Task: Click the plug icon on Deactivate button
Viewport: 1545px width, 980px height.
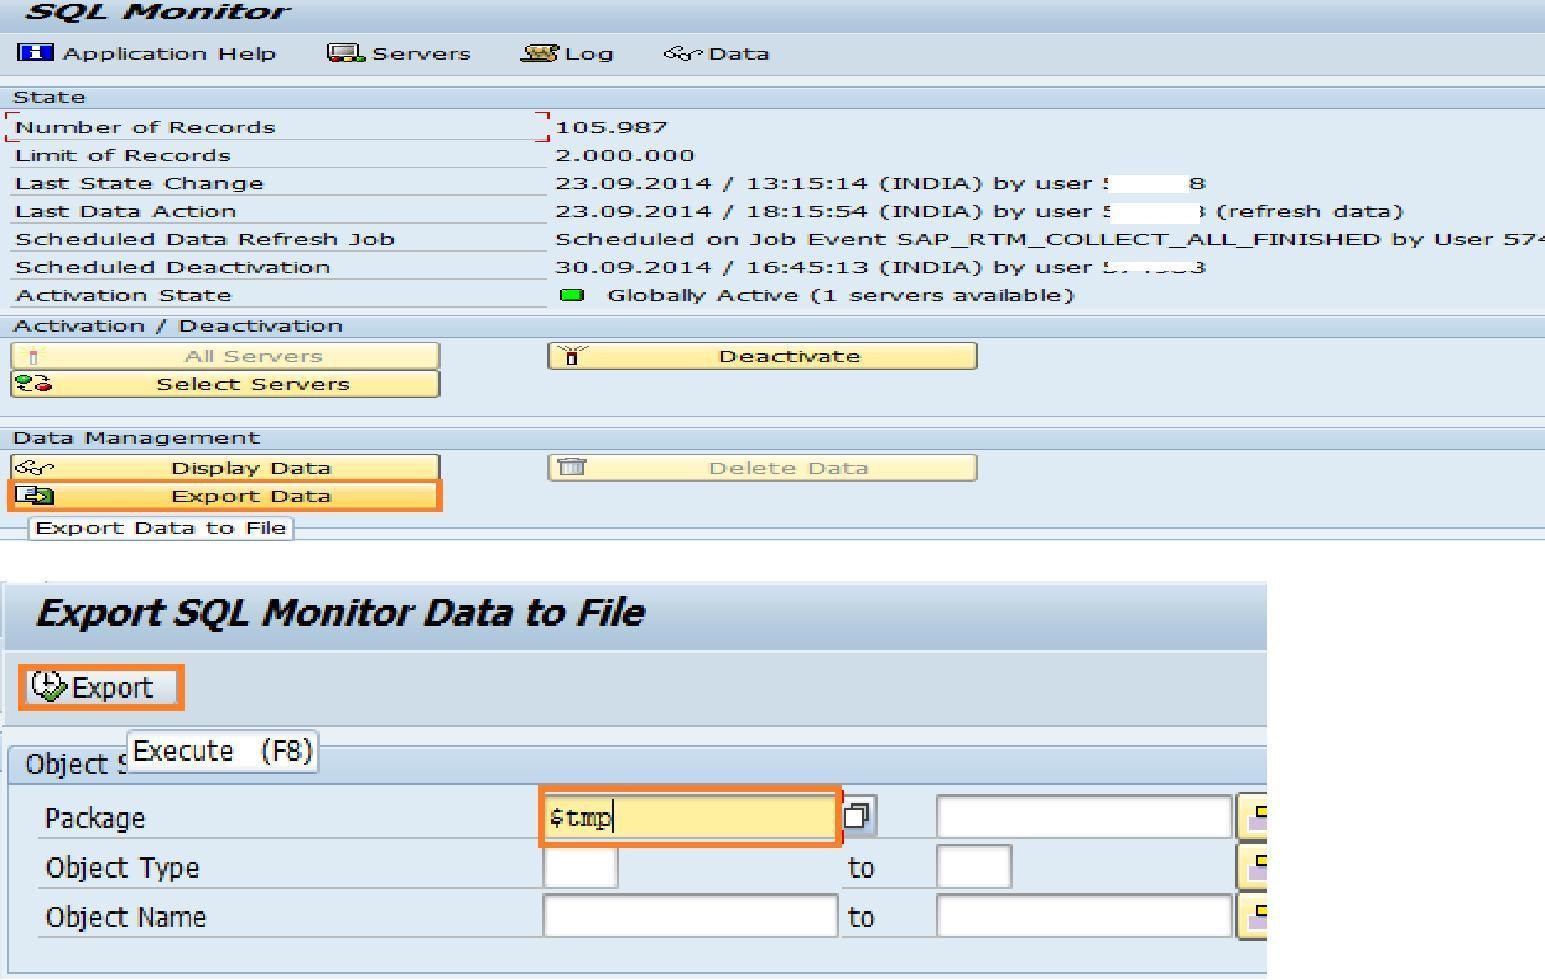Action: pyautogui.click(x=571, y=355)
